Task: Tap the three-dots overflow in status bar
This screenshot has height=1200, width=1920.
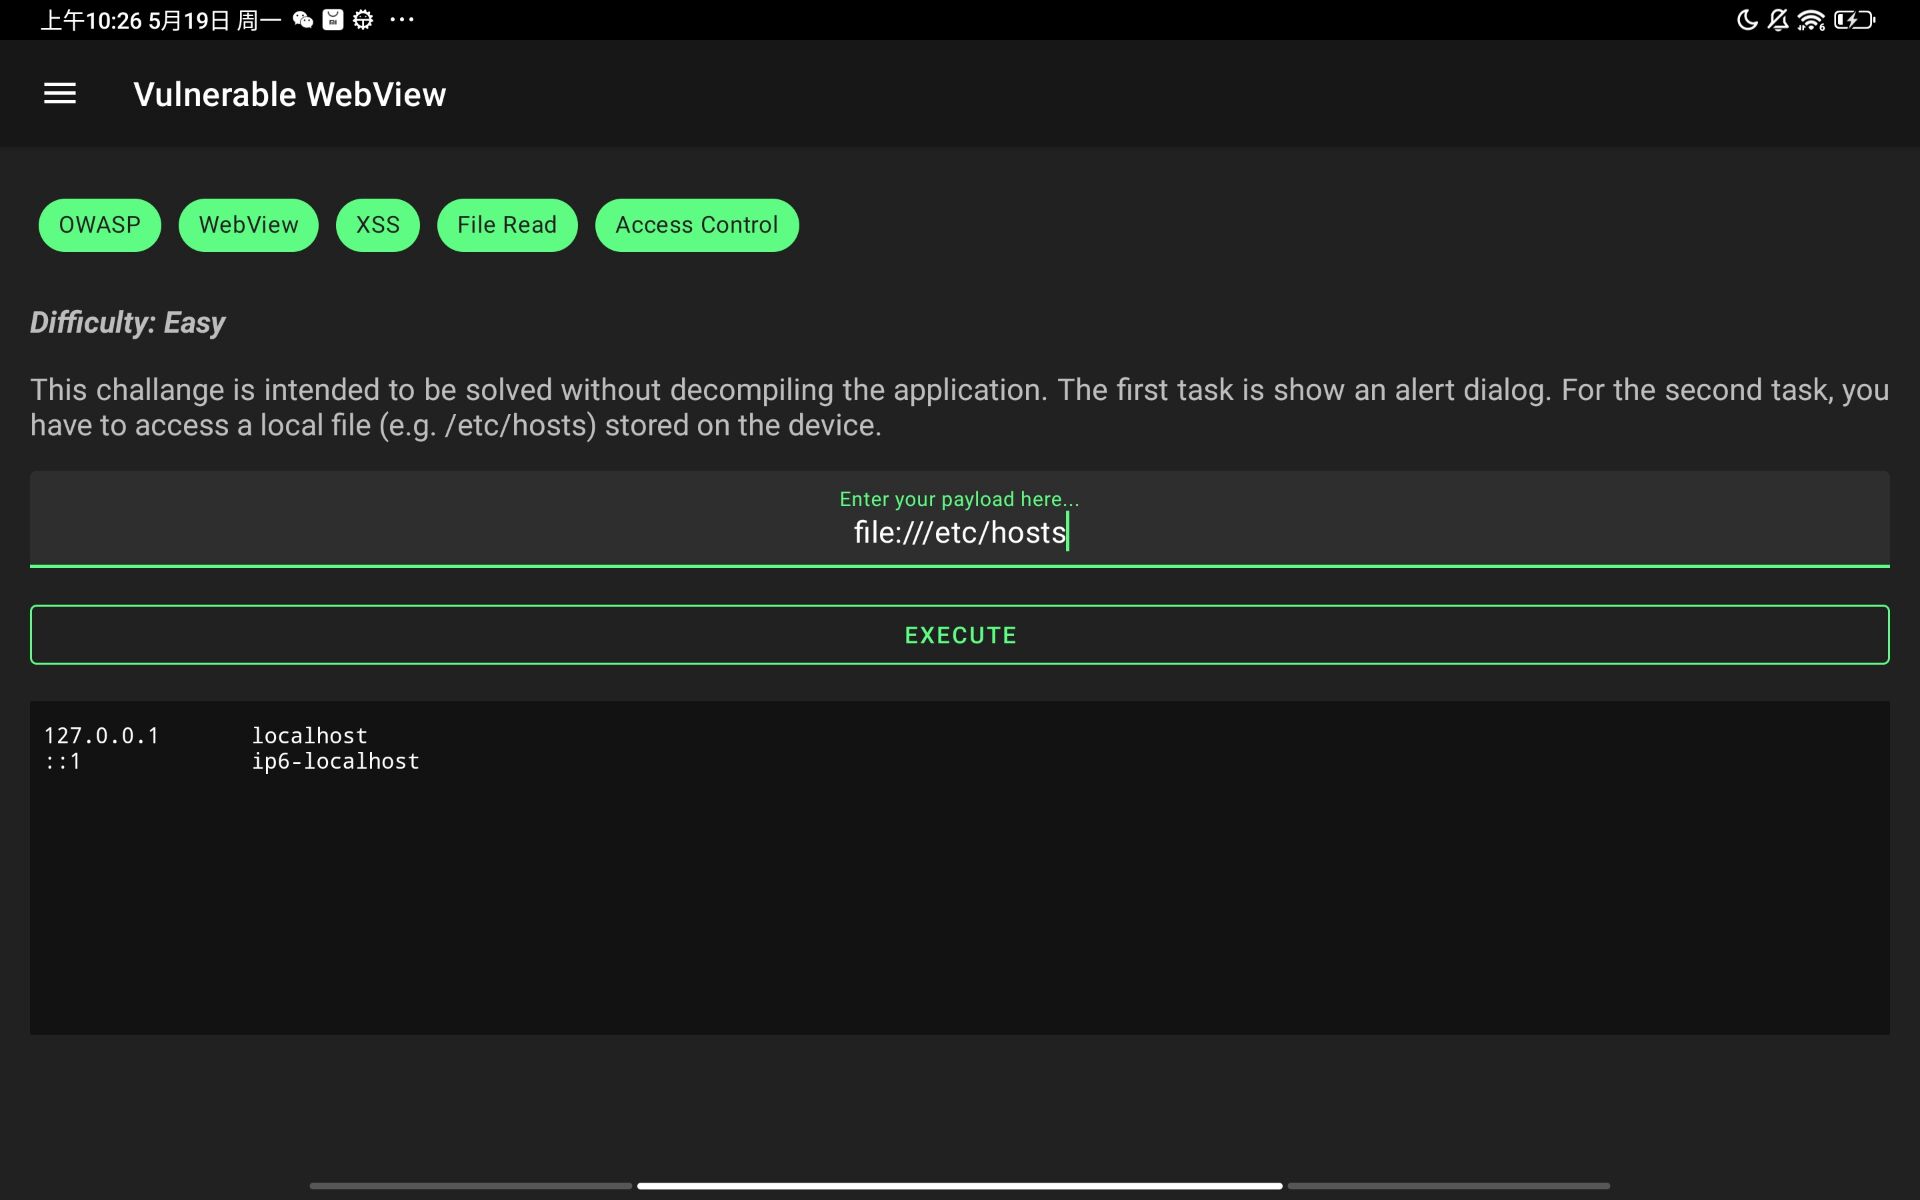Action: [x=402, y=20]
